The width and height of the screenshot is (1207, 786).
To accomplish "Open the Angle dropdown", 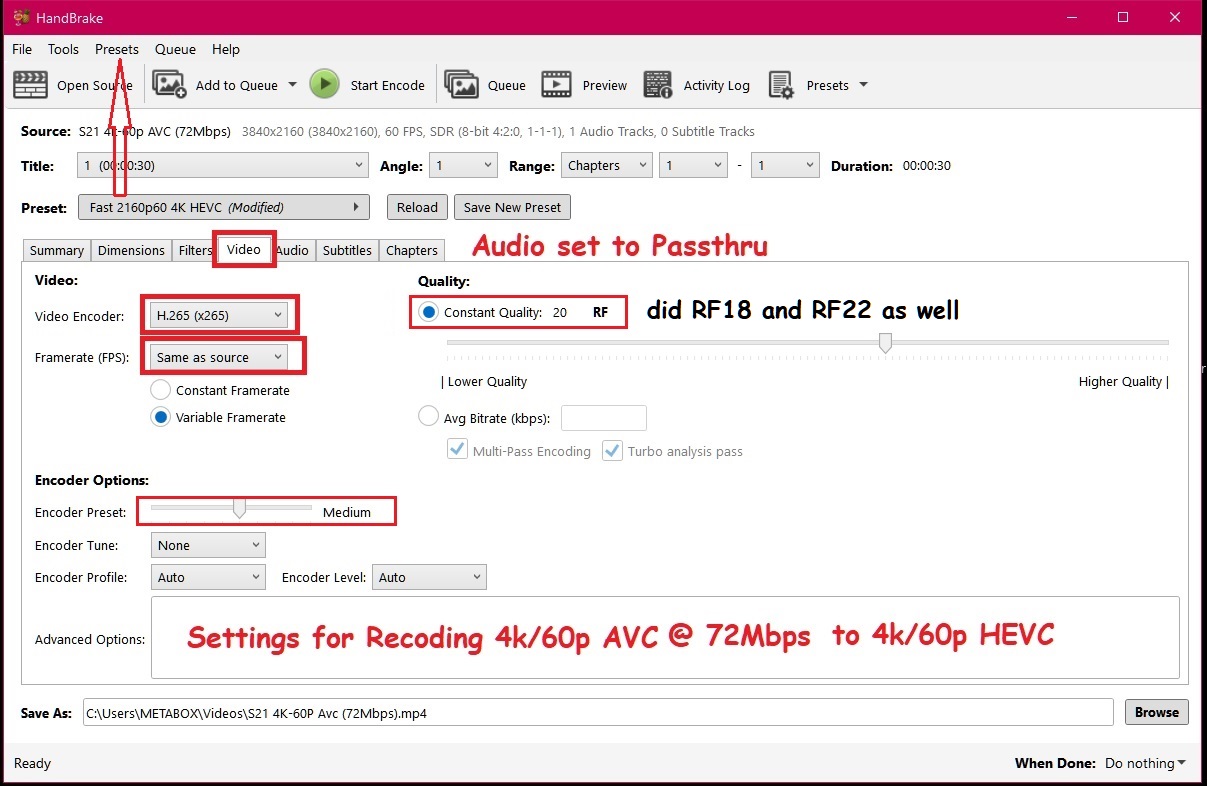I will (x=464, y=166).
